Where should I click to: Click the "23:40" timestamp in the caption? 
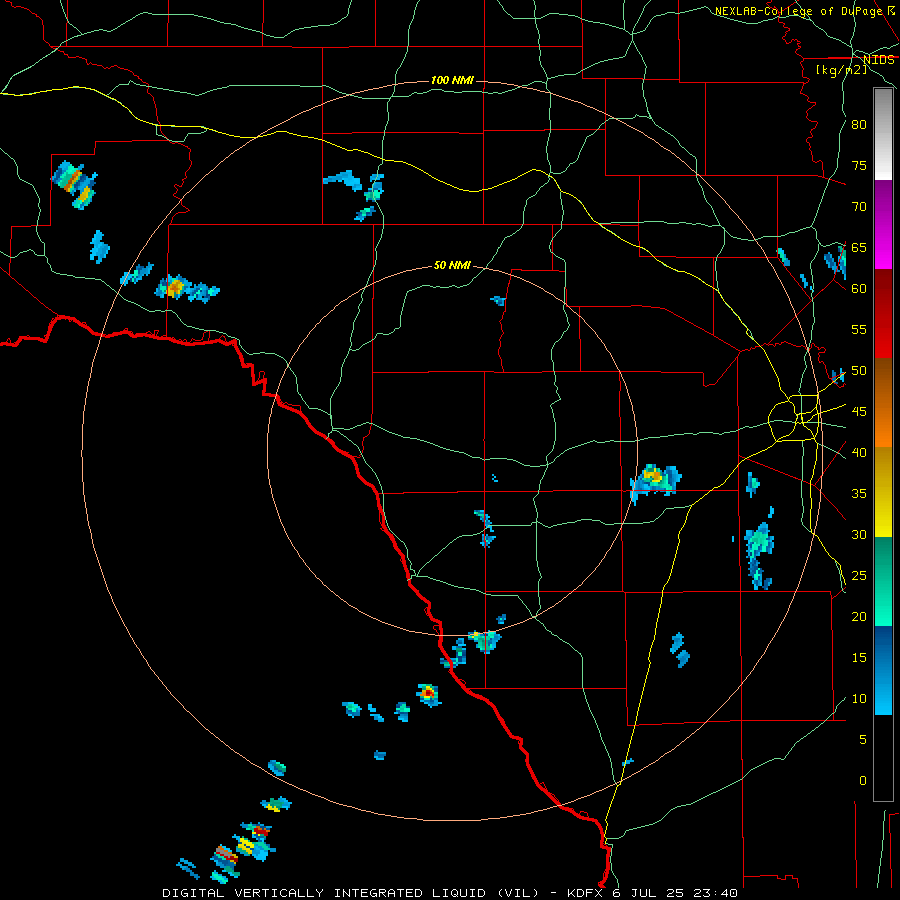[x=716, y=893]
